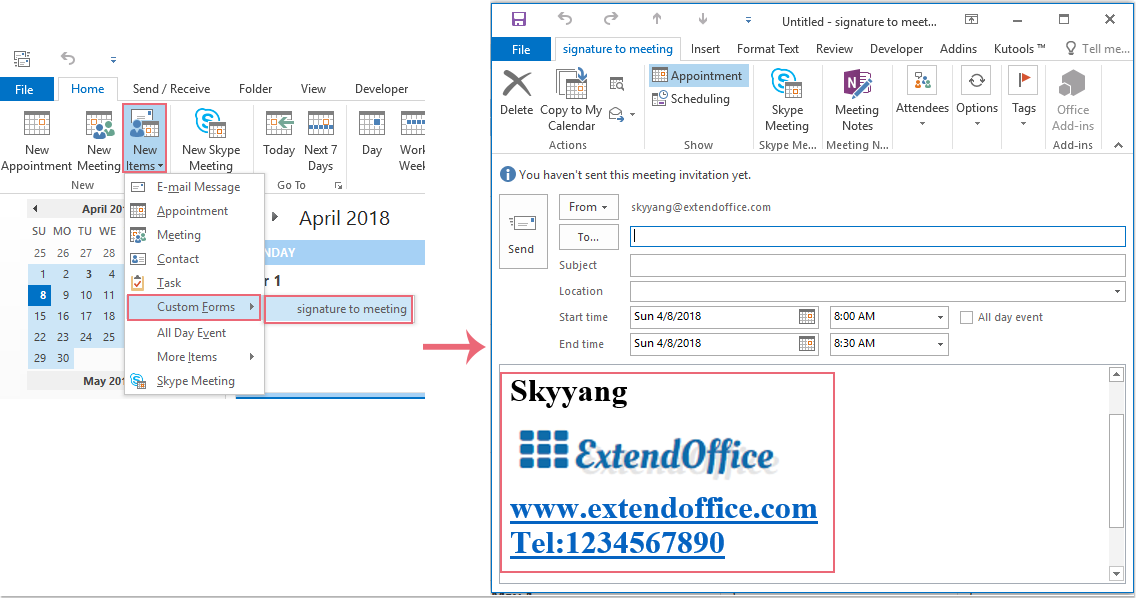Select April 17 in mini calendar
The height and width of the screenshot is (598, 1136).
[85, 316]
